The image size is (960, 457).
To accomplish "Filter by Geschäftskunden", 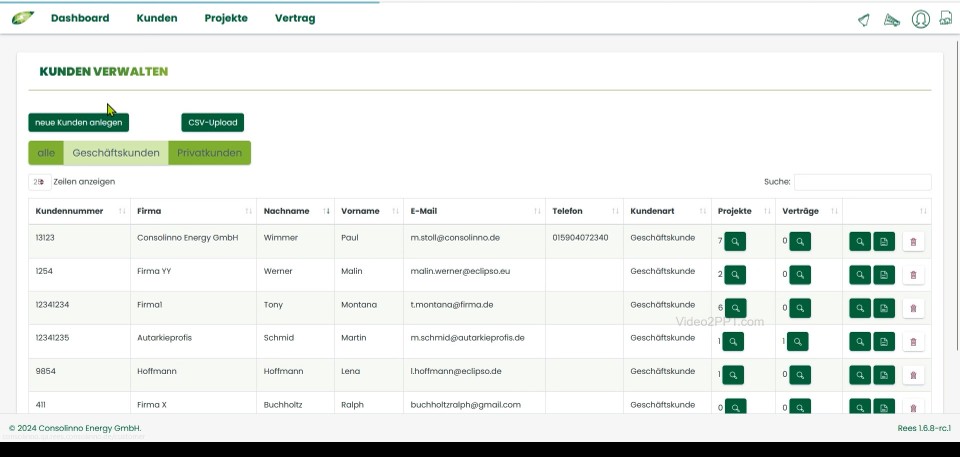I will point(116,153).
